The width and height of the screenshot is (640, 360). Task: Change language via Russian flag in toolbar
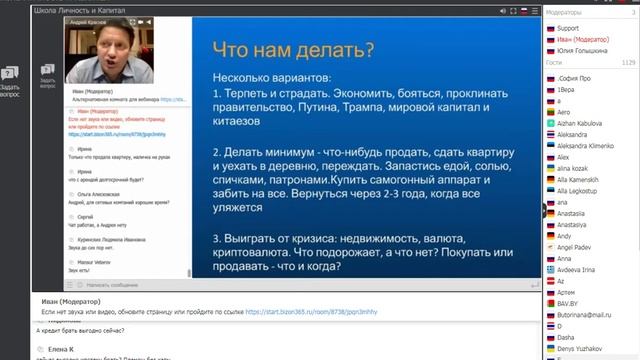pos(524,11)
